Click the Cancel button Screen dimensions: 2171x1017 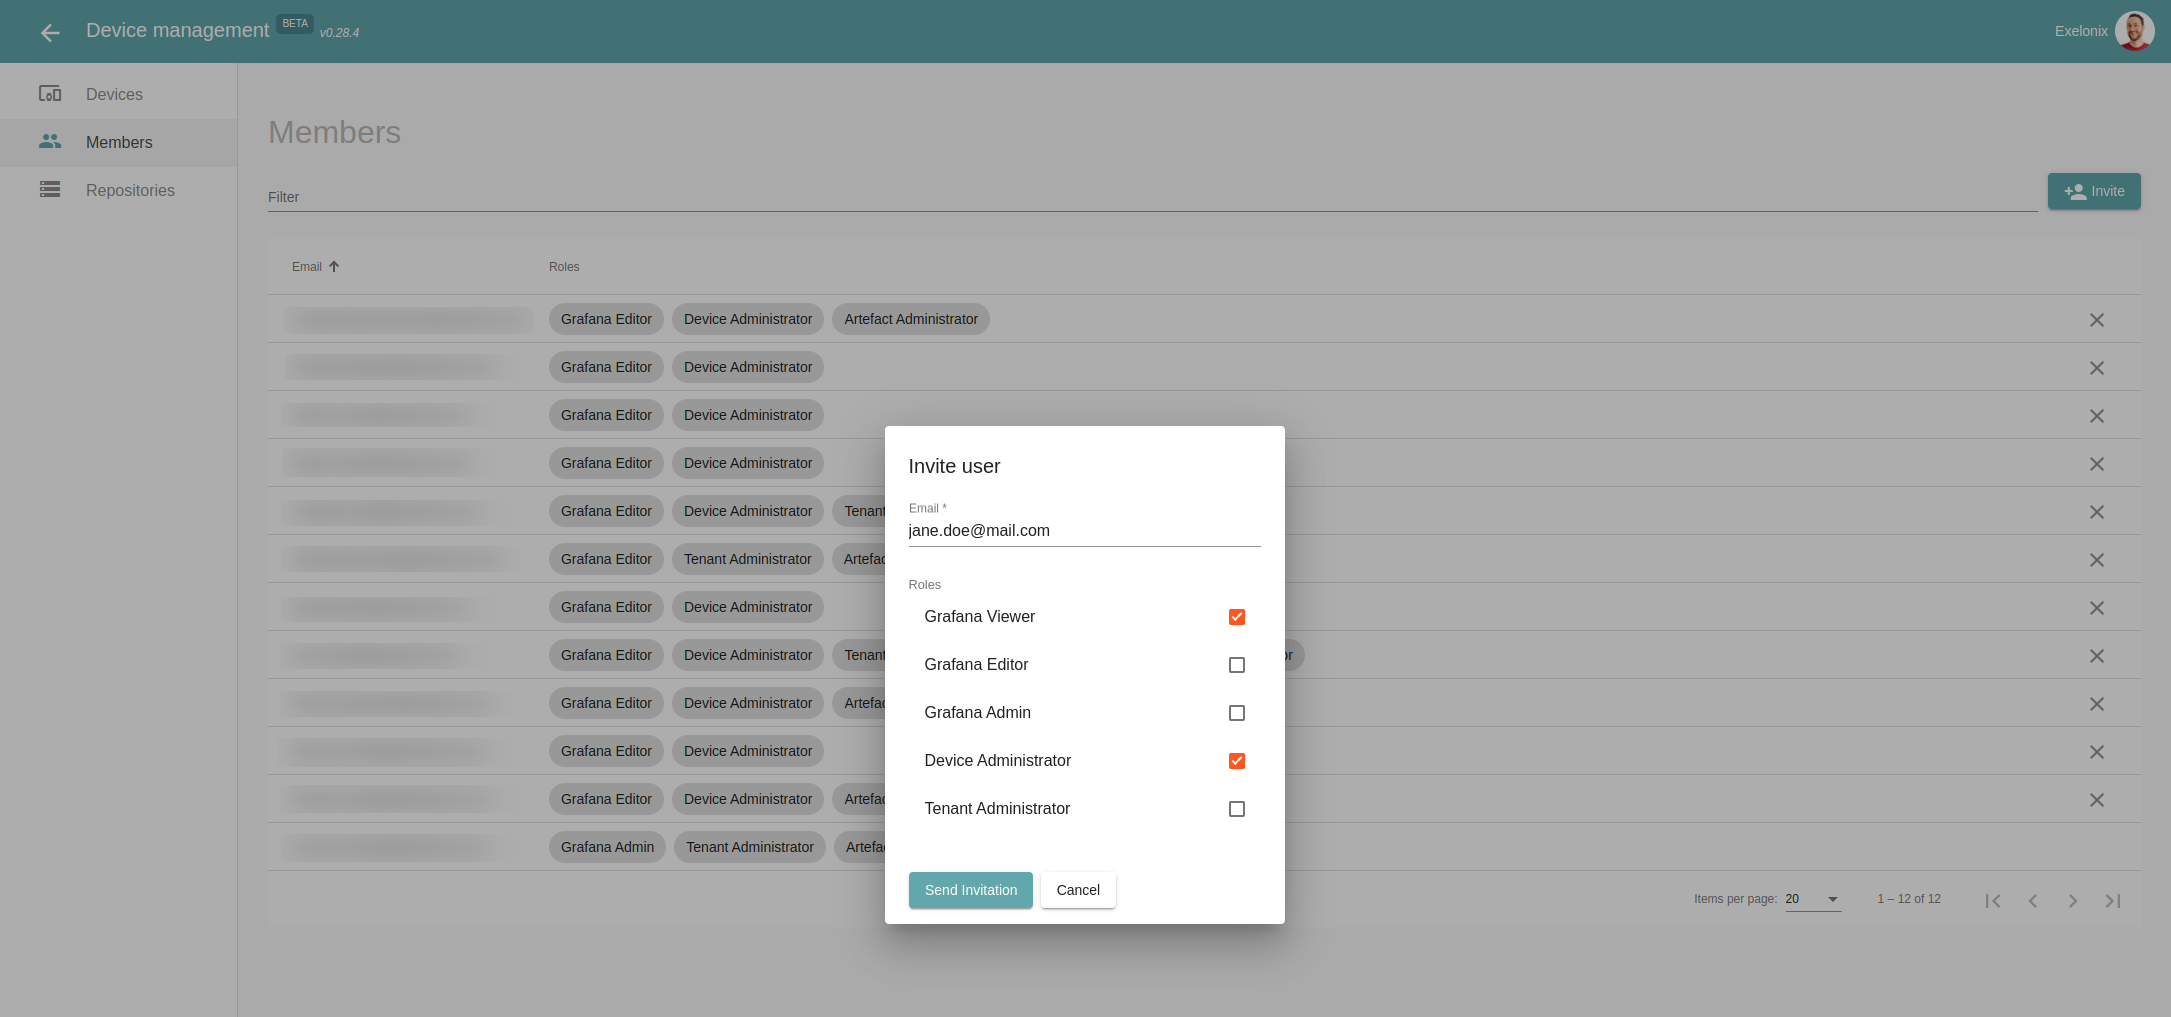click(x=1078, y=890)
